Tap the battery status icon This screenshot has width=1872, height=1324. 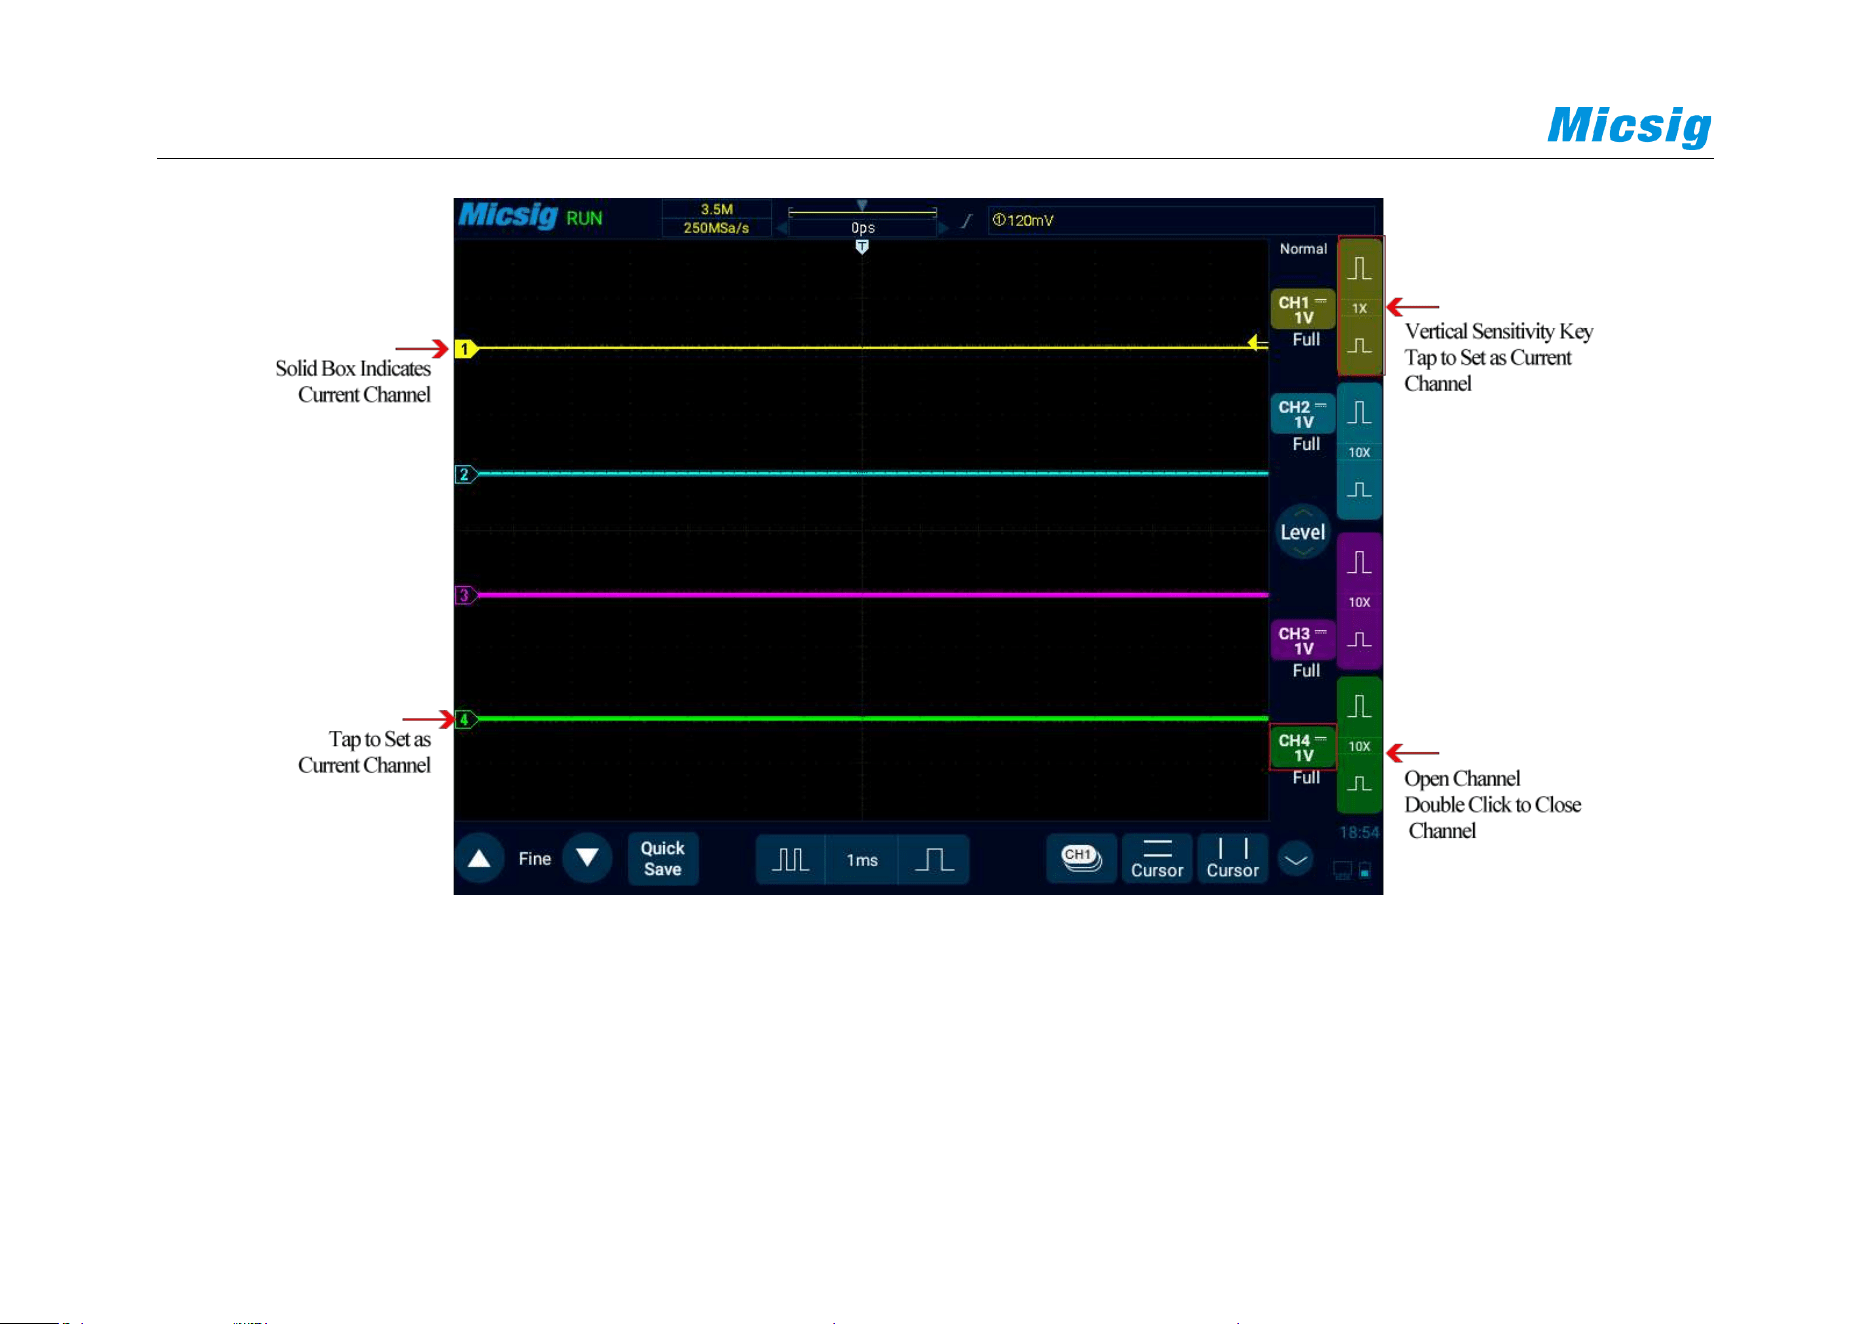pos(1366,870)
